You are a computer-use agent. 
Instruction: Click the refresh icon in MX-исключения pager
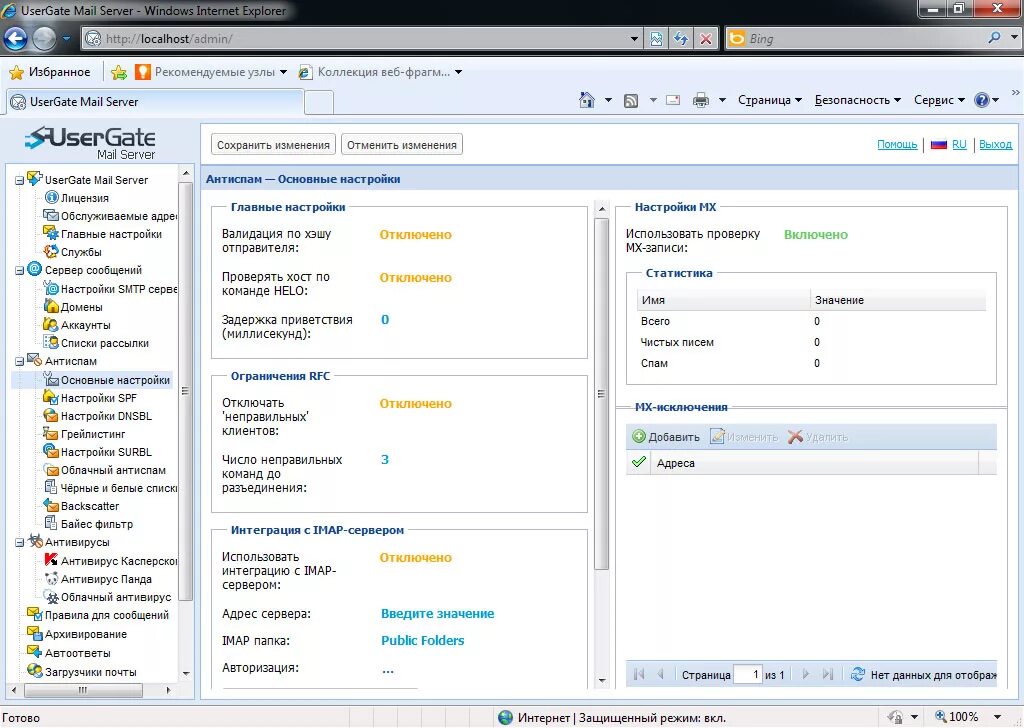click(858, 674)
